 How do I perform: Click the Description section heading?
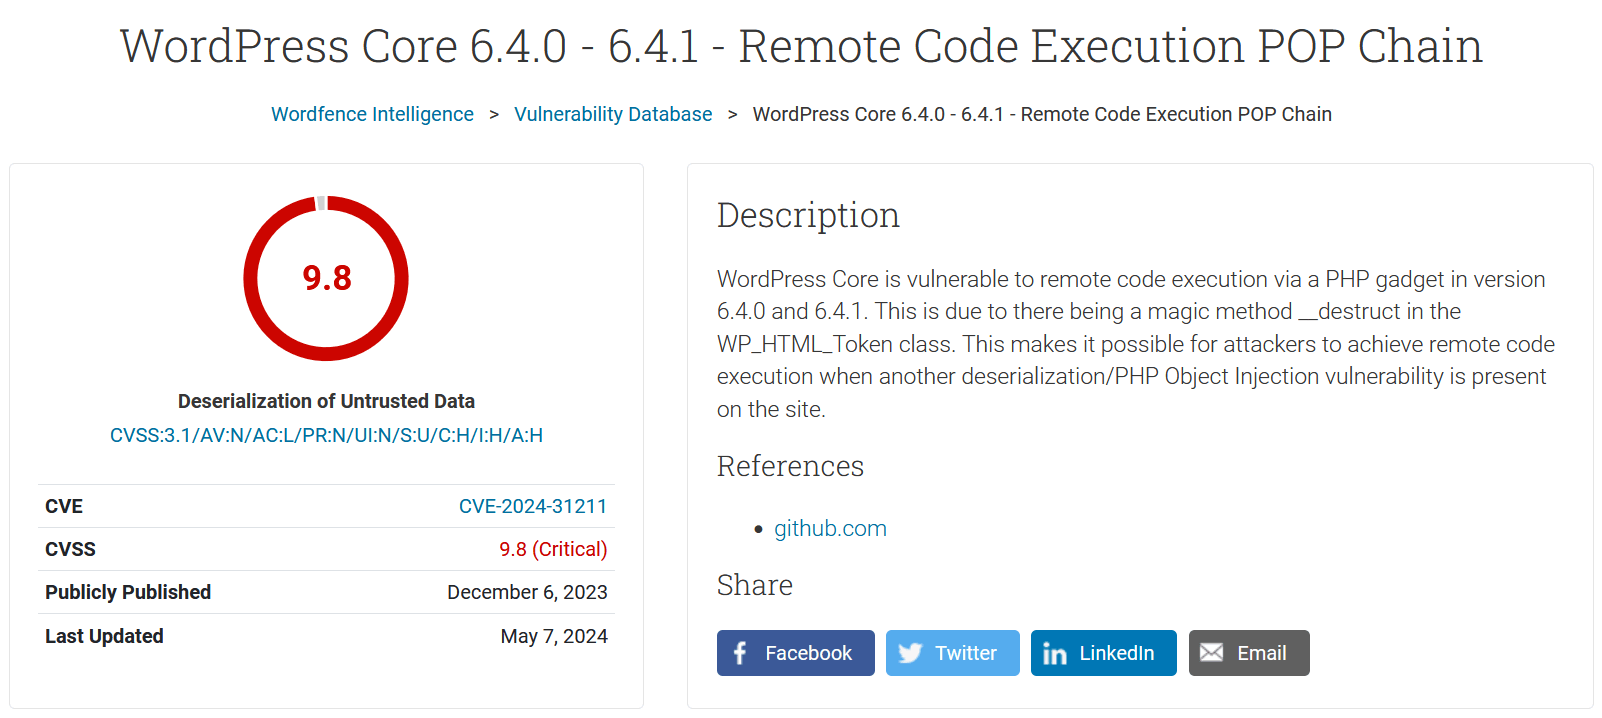point(807,215)
